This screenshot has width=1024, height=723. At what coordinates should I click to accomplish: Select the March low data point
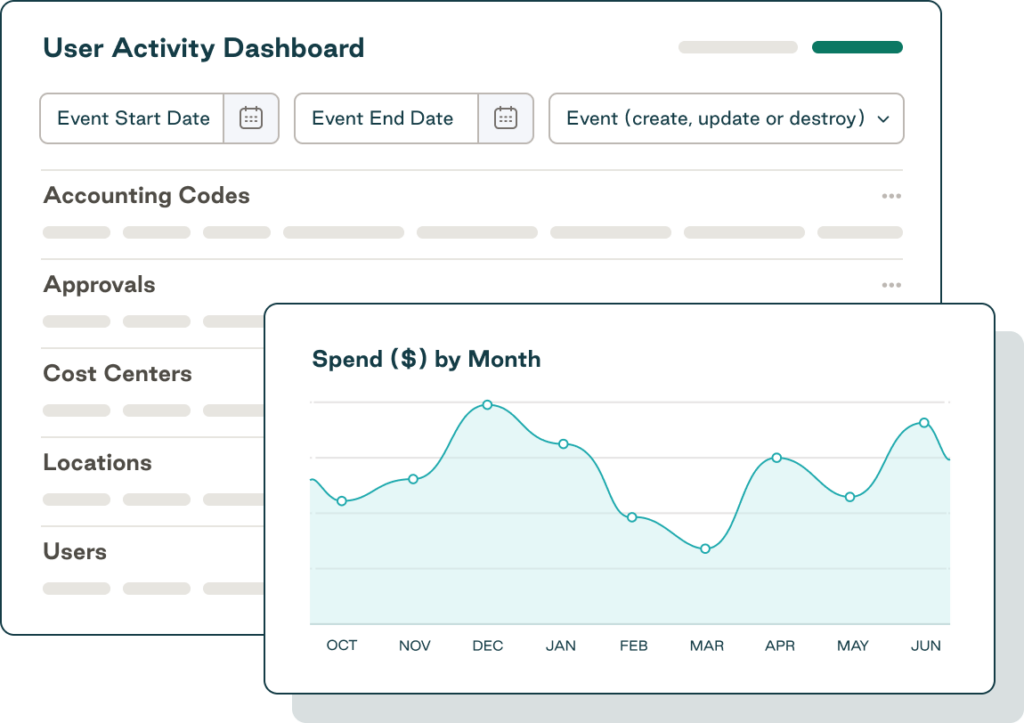click(x=705, y=548)
